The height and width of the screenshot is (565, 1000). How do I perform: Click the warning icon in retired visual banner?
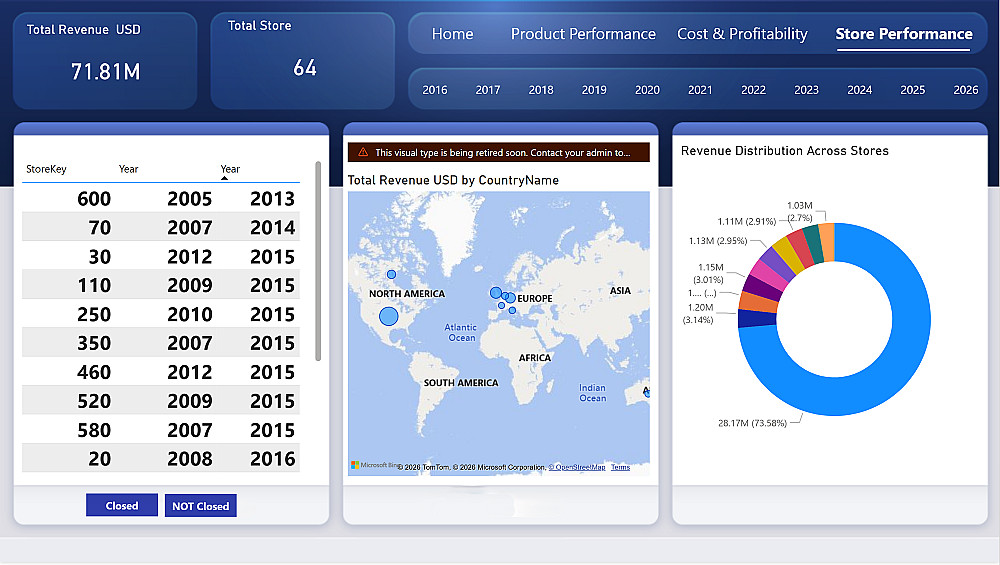[x=363, y=152]
